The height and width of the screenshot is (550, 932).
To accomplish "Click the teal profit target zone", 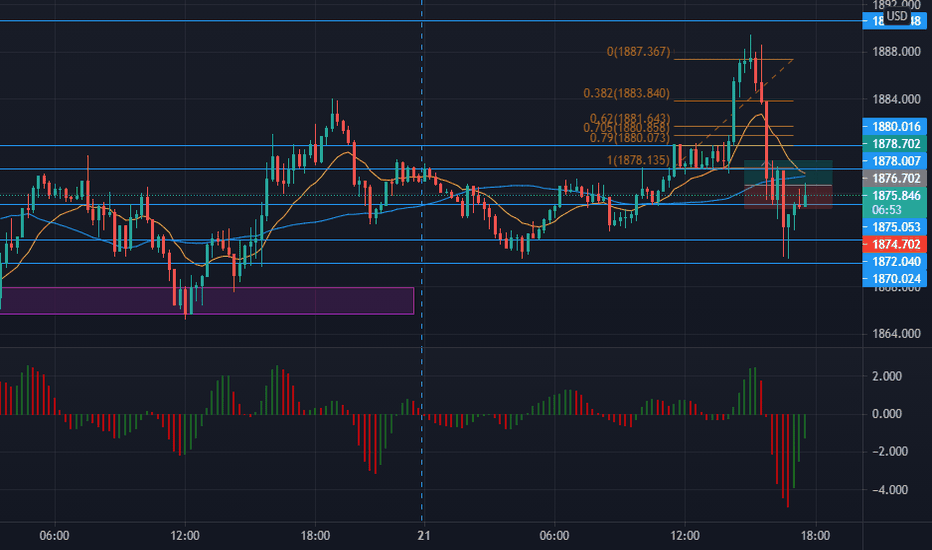I will click(788, 172).
